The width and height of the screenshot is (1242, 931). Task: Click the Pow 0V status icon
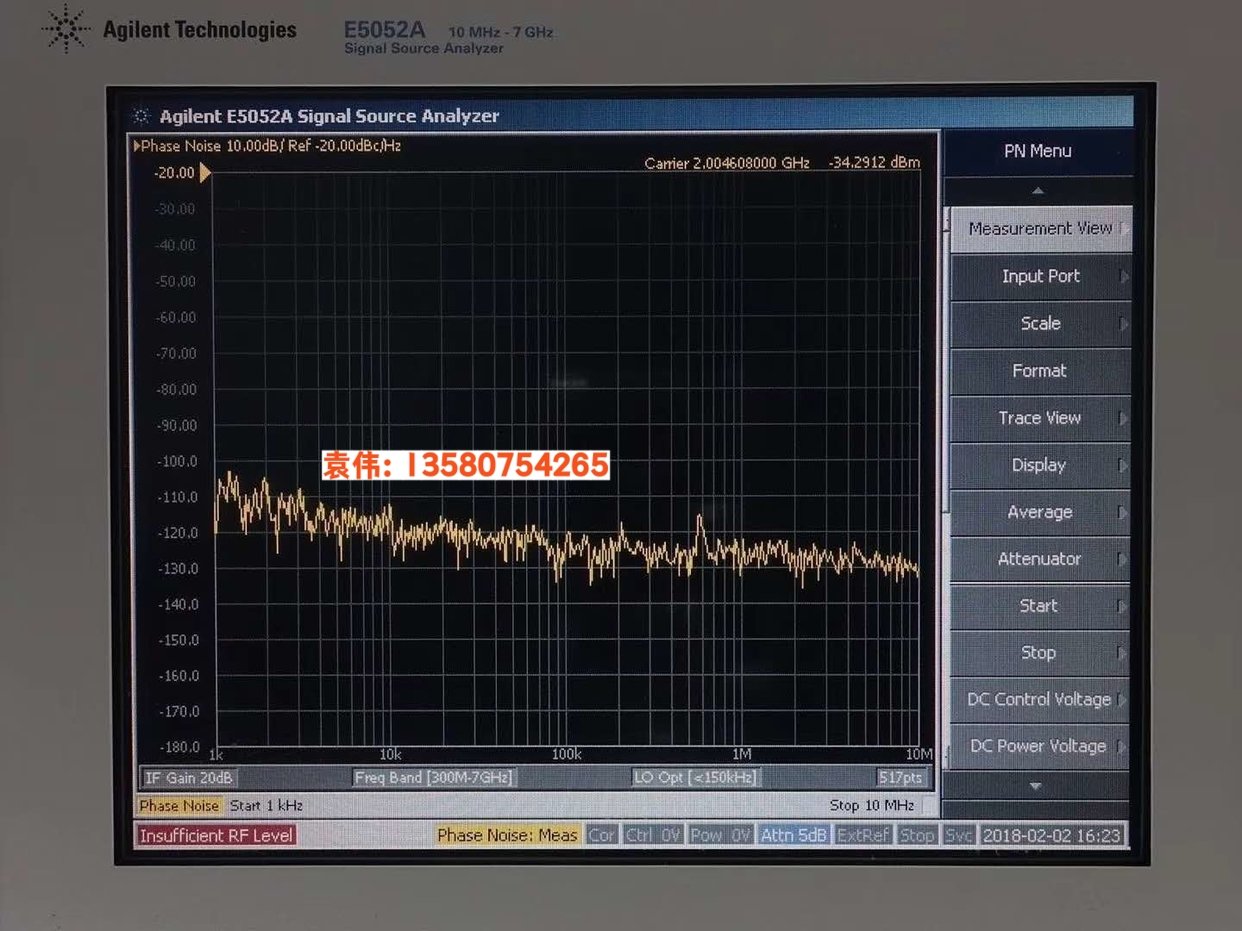pos(720,834)
